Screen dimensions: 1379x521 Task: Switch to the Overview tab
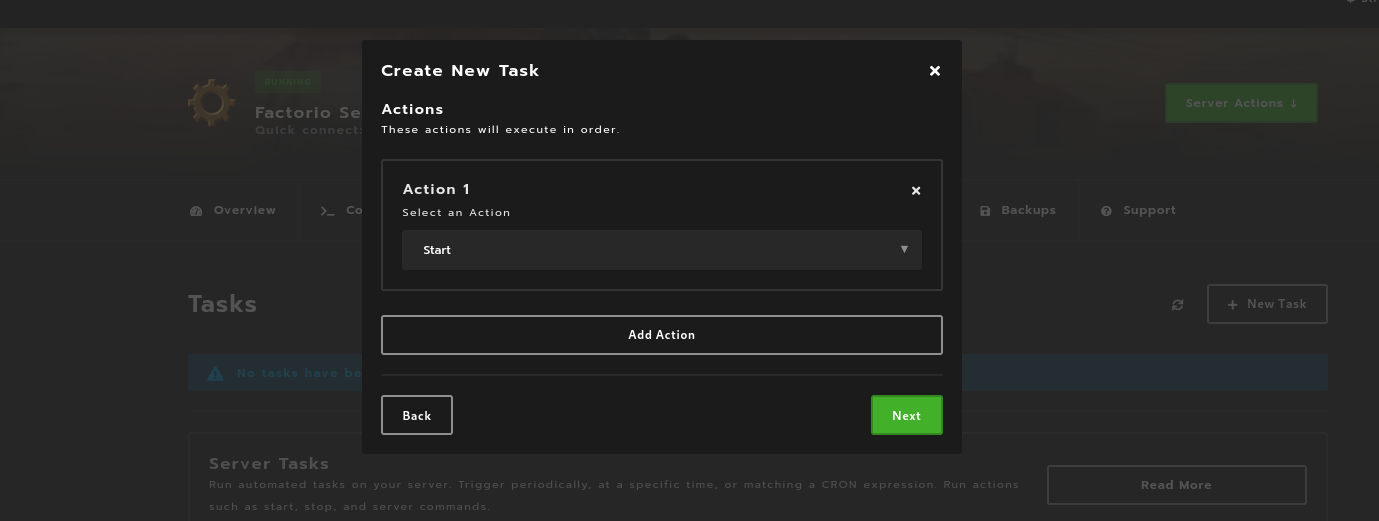click(233, 210)
